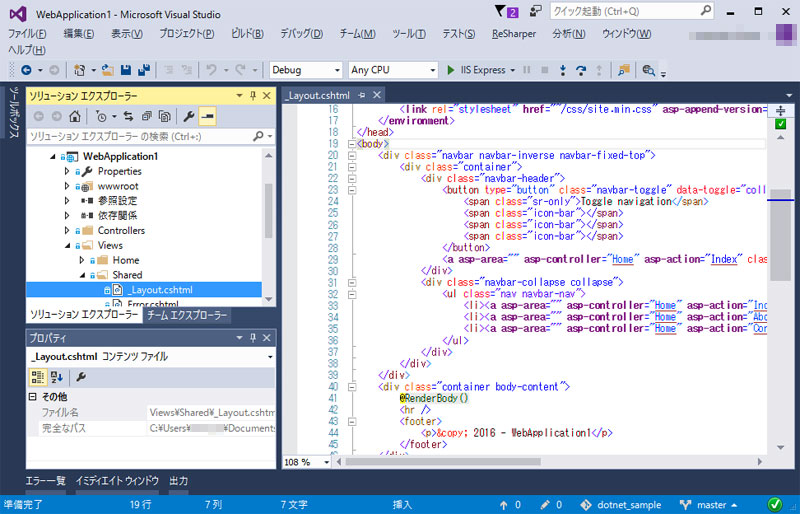
Task: Collapse the body tag outlining on line 19
Action: 352,144
